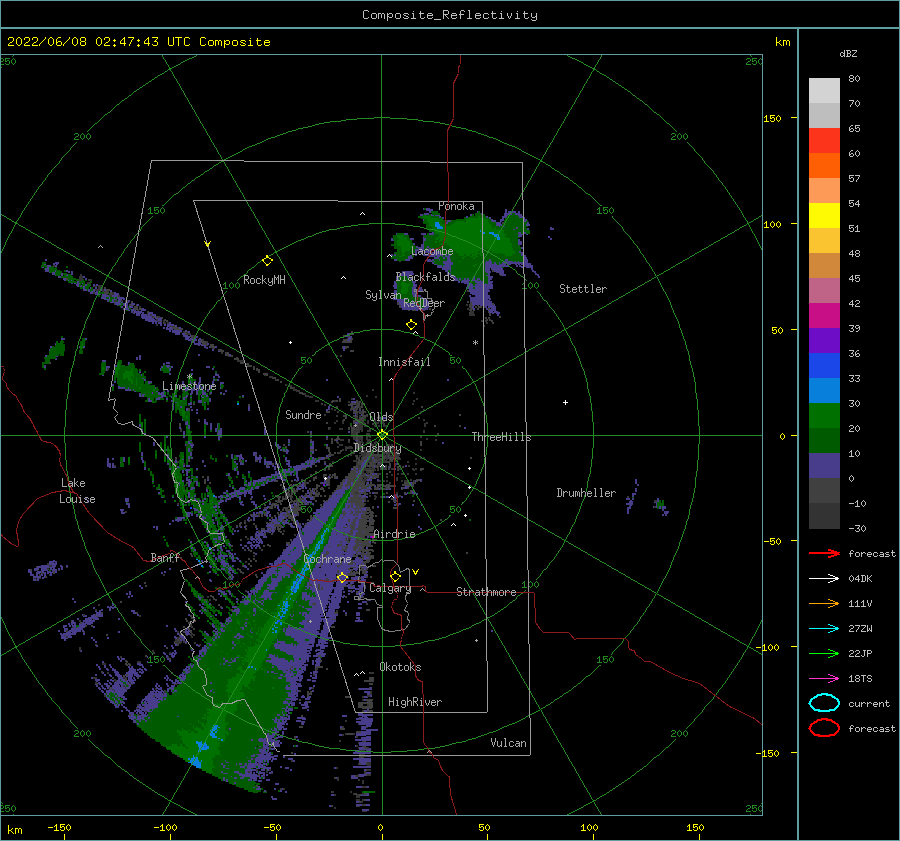Click the Vulcan label
Image resolution: width=900 pixels, height=841 pixels.
coord(508,743)
